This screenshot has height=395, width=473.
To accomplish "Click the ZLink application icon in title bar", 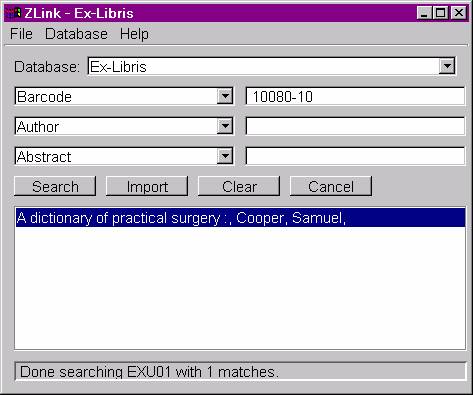I will [x=13, y=13].
